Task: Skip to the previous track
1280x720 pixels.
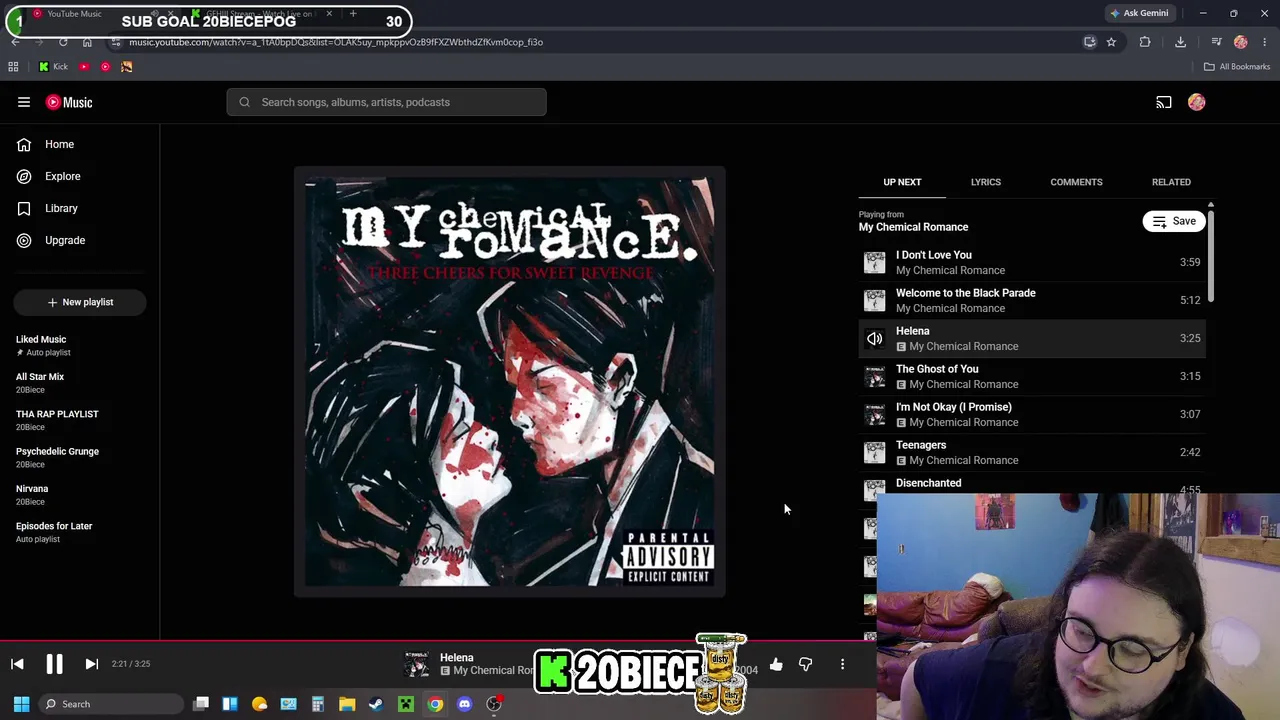Action: (x=17, y=664)
